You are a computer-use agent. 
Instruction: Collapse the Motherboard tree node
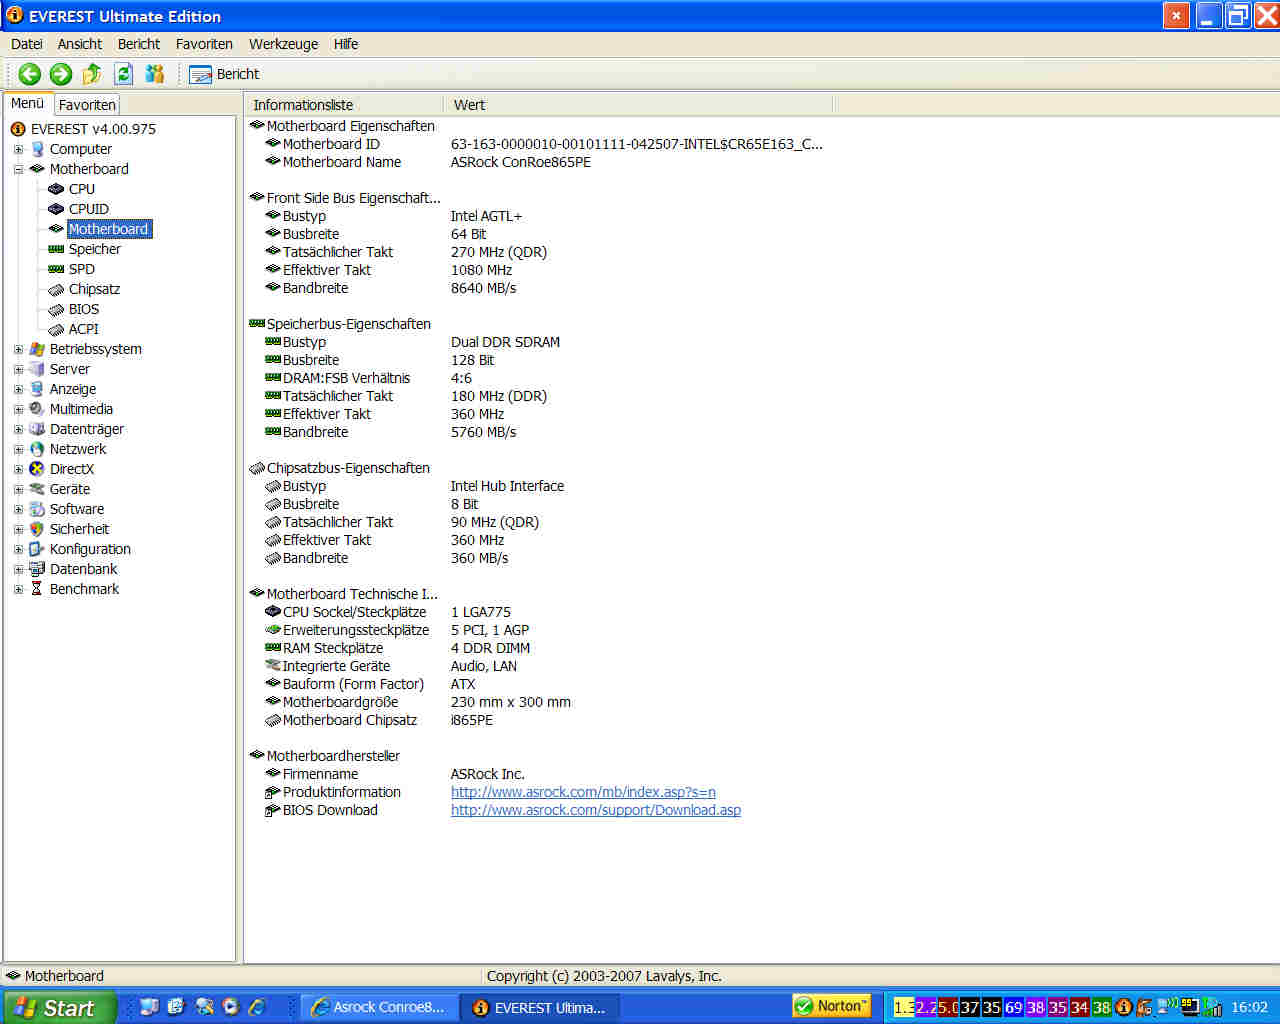pos(18,169)
